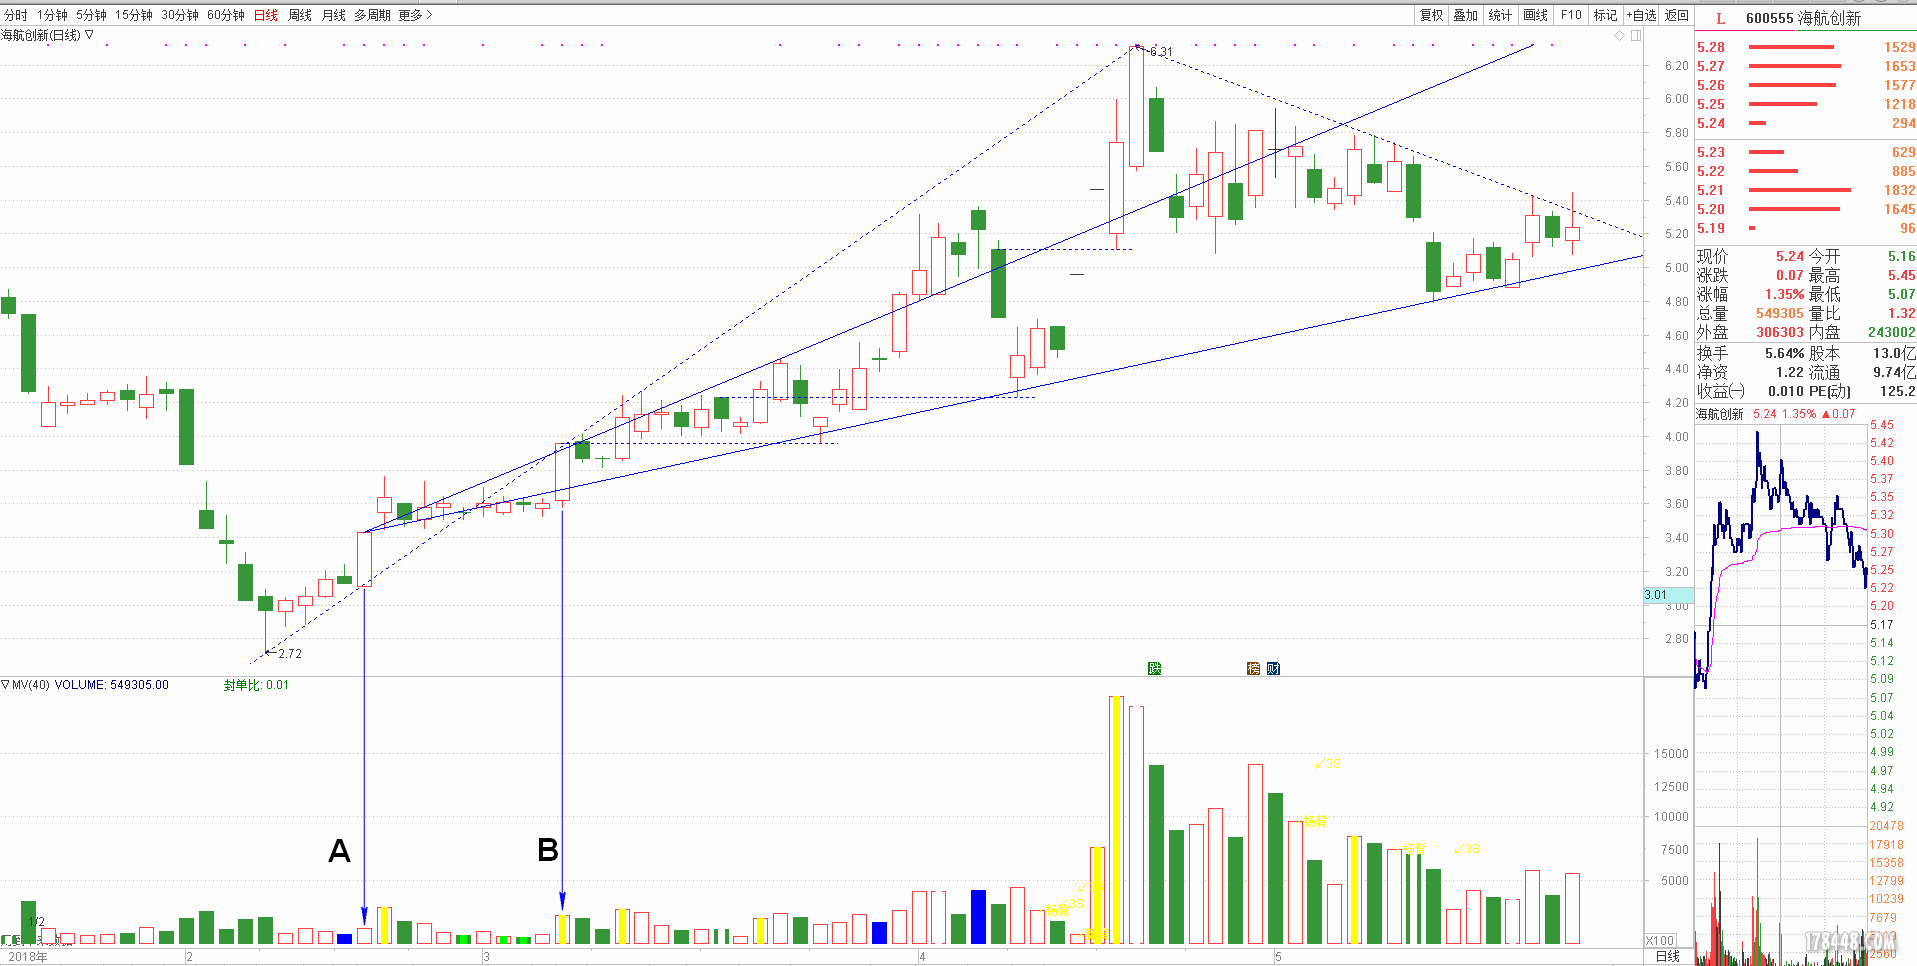
Task: Click the 标记 mark button
Action: (x=1605, y=15)
